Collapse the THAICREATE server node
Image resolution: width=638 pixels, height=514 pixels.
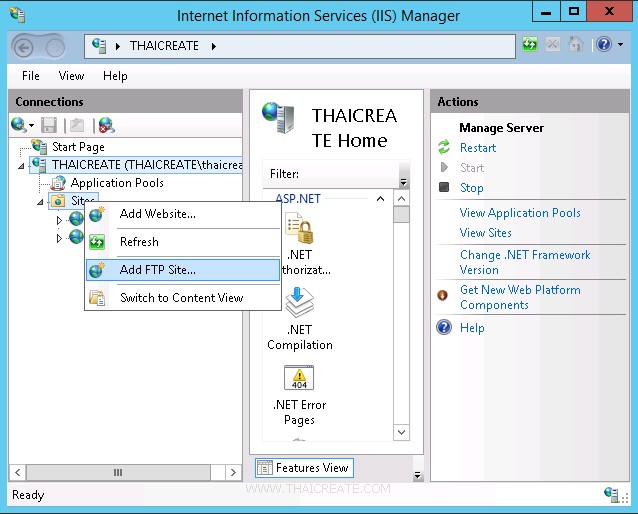(x=21, y=166)
